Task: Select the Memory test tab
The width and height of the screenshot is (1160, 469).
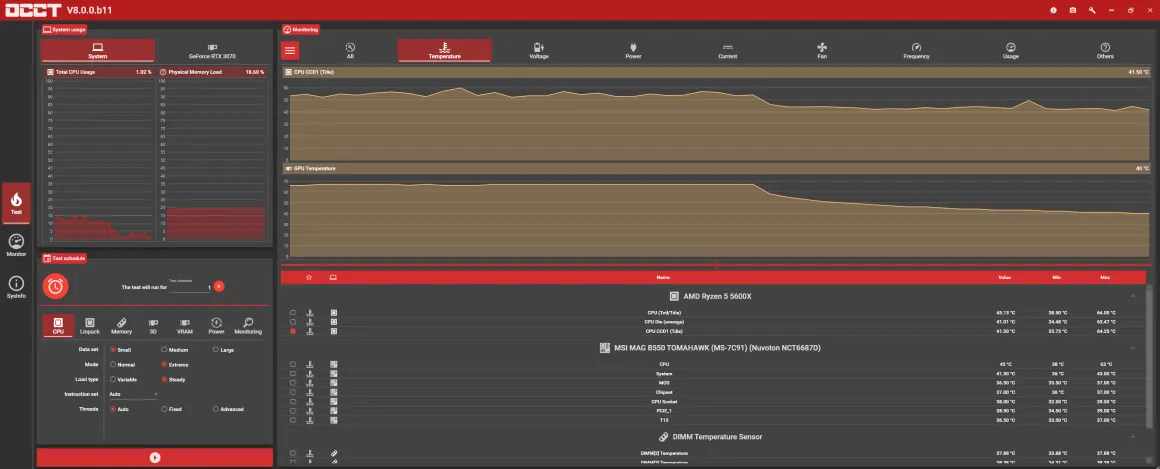Action: 121,326
